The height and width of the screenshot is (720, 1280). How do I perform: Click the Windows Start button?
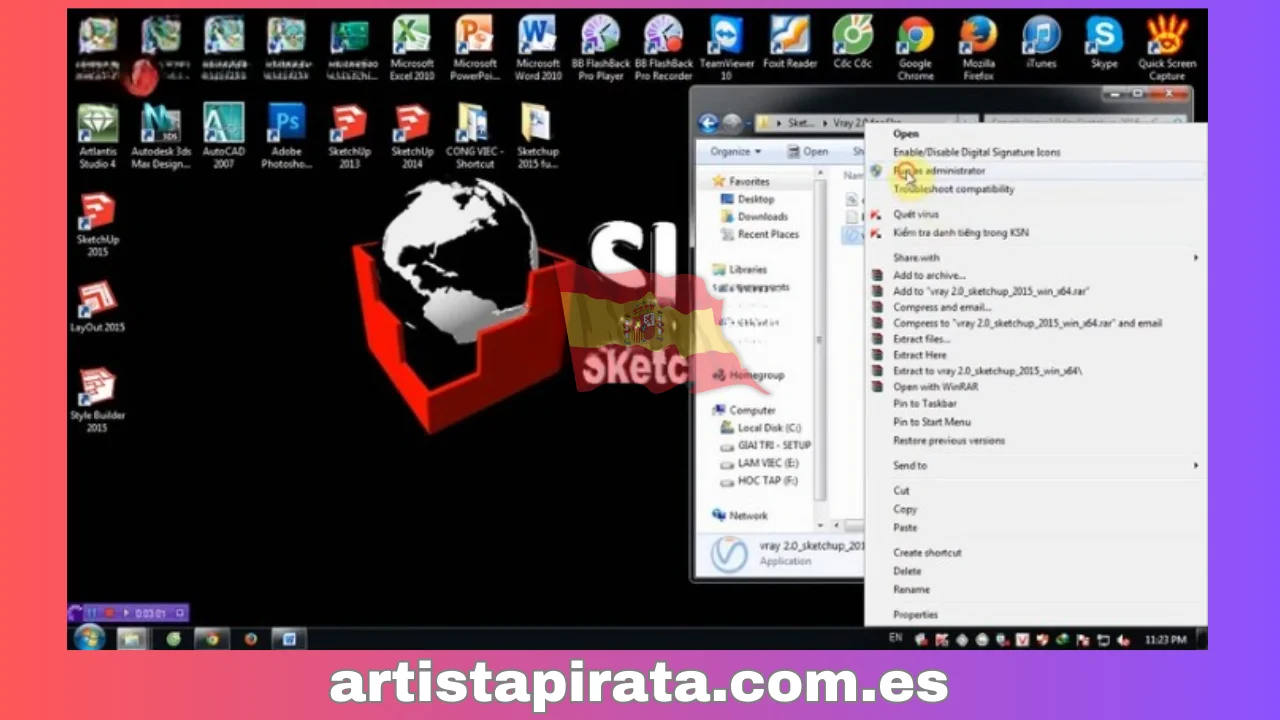[x=89, y=638]
